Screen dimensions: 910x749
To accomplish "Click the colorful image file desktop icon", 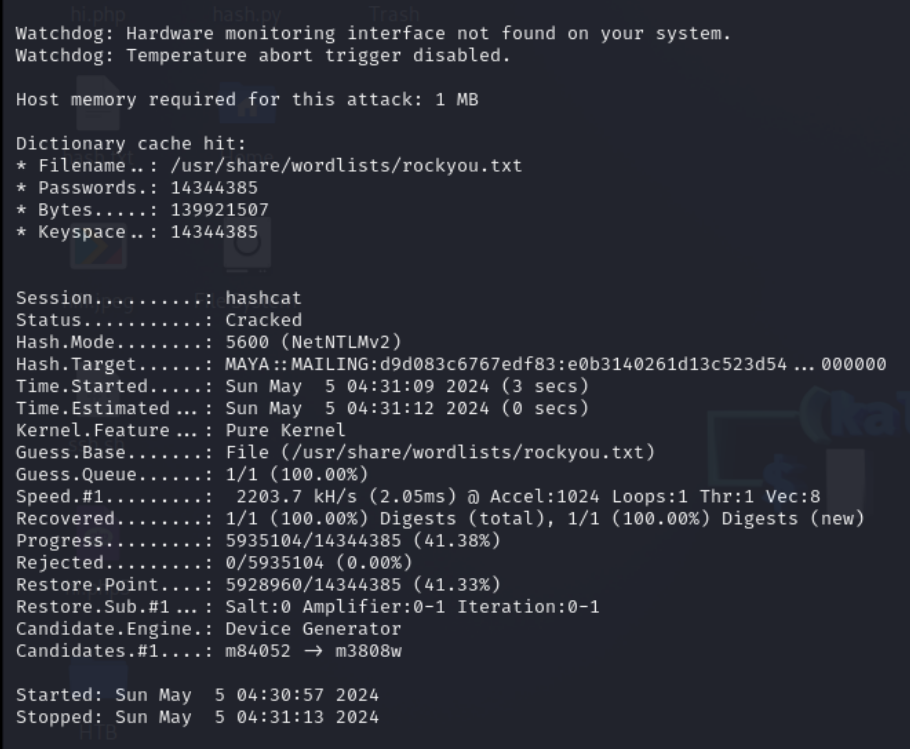I will click(99, 247).
